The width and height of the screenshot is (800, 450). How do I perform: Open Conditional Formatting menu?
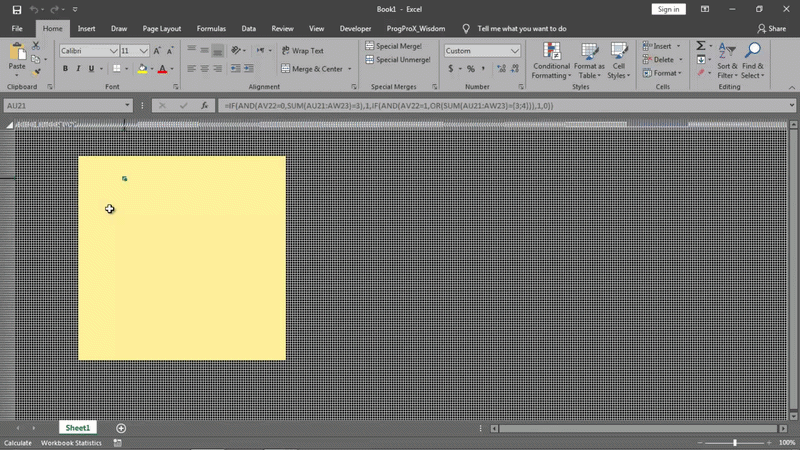point(551,61)
